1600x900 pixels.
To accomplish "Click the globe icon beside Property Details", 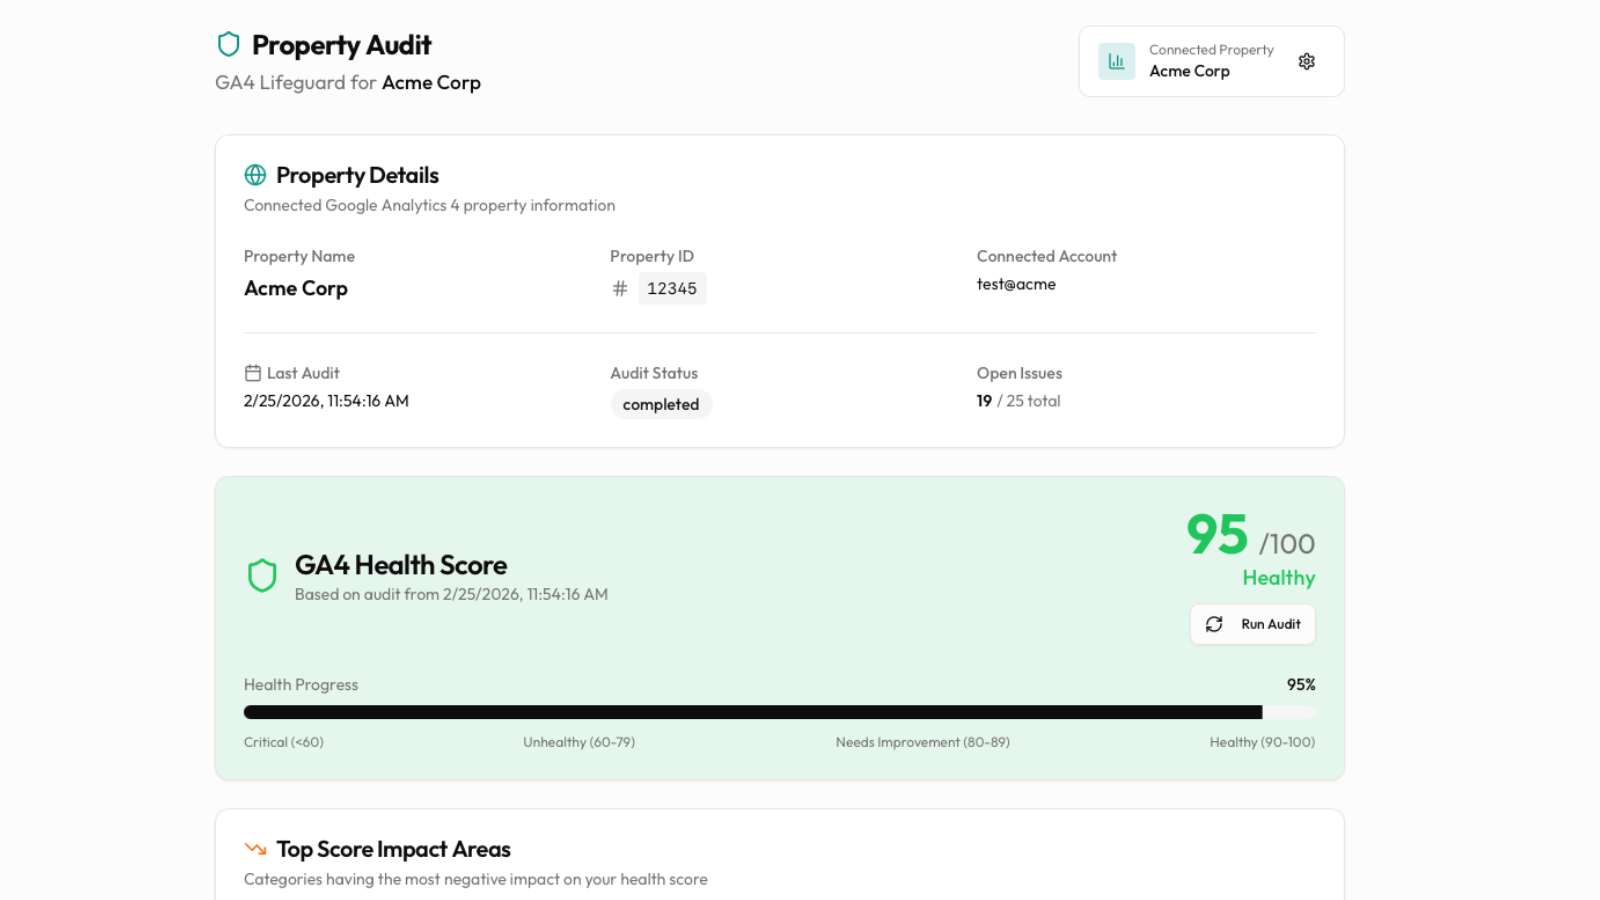I will pyautogui.click(x=255, y=175).
